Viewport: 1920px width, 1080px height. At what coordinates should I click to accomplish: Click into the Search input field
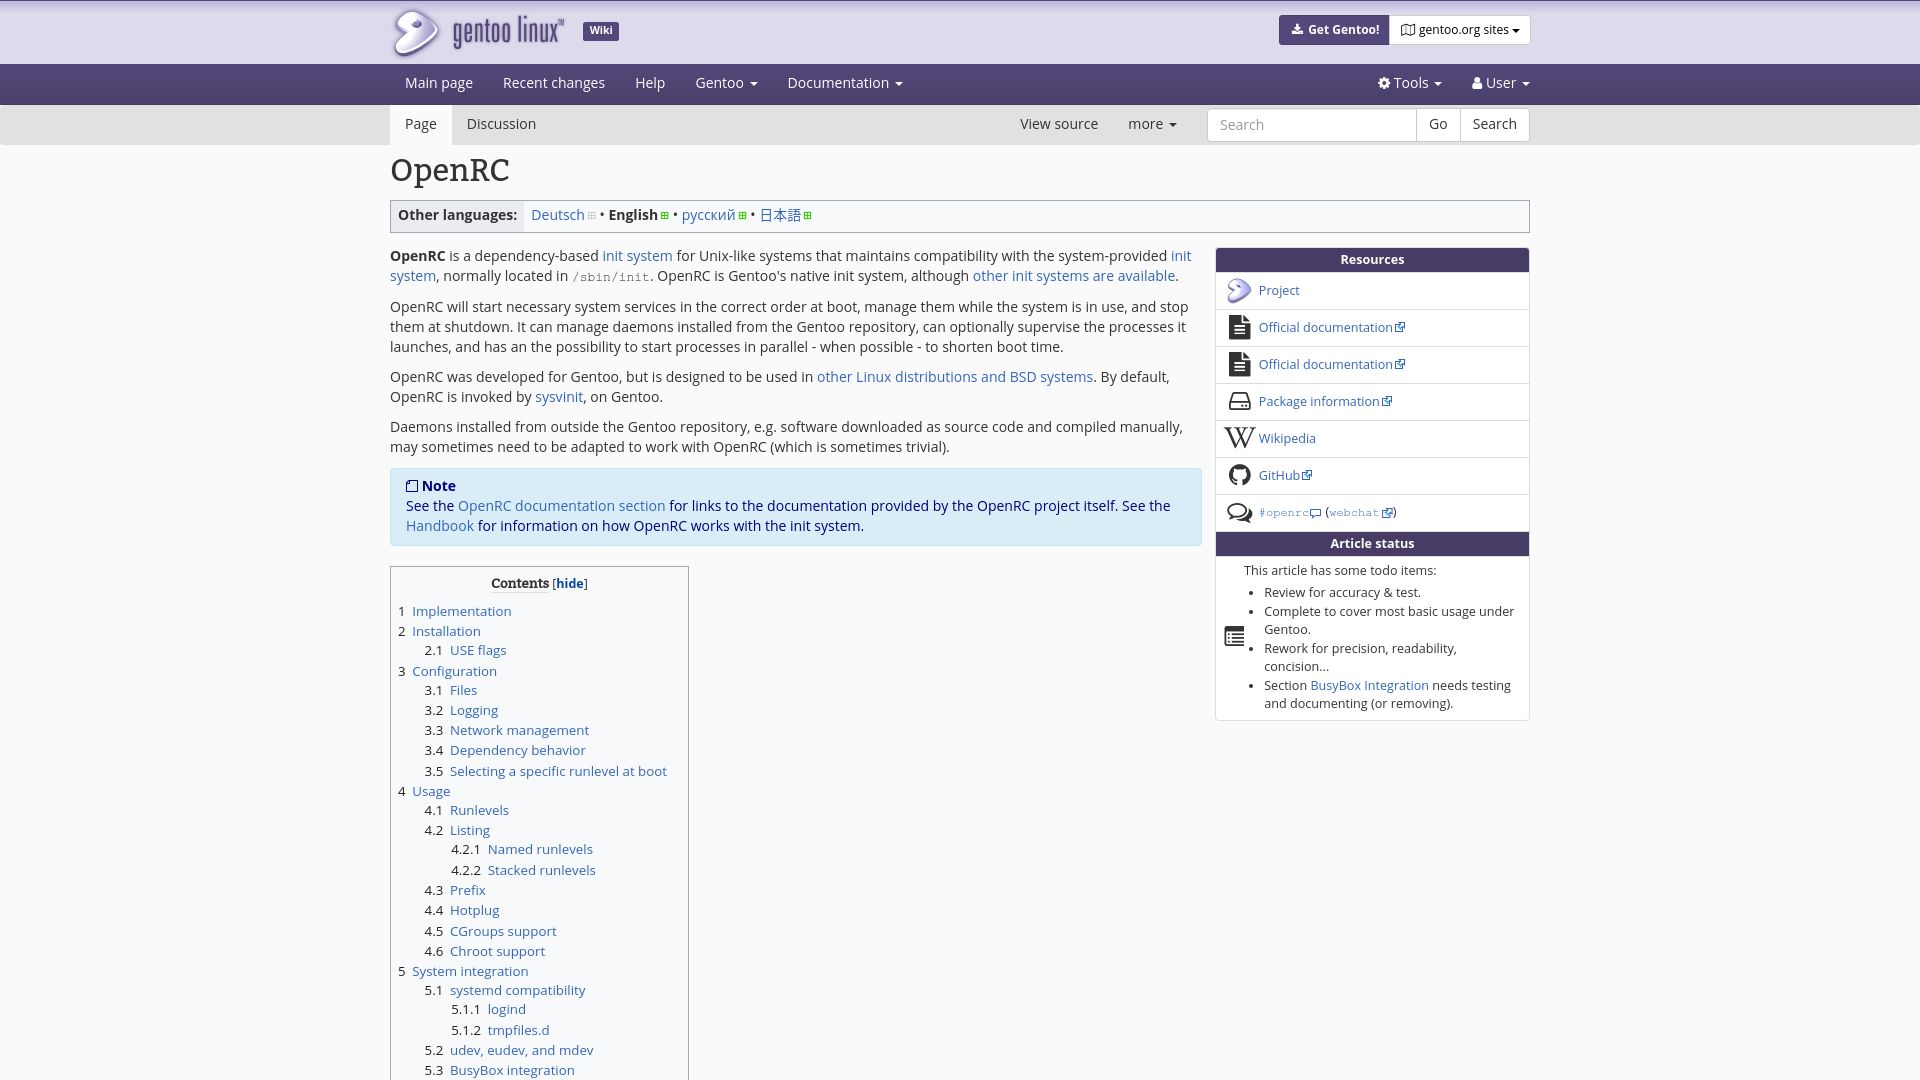[x=1311, y=125]
